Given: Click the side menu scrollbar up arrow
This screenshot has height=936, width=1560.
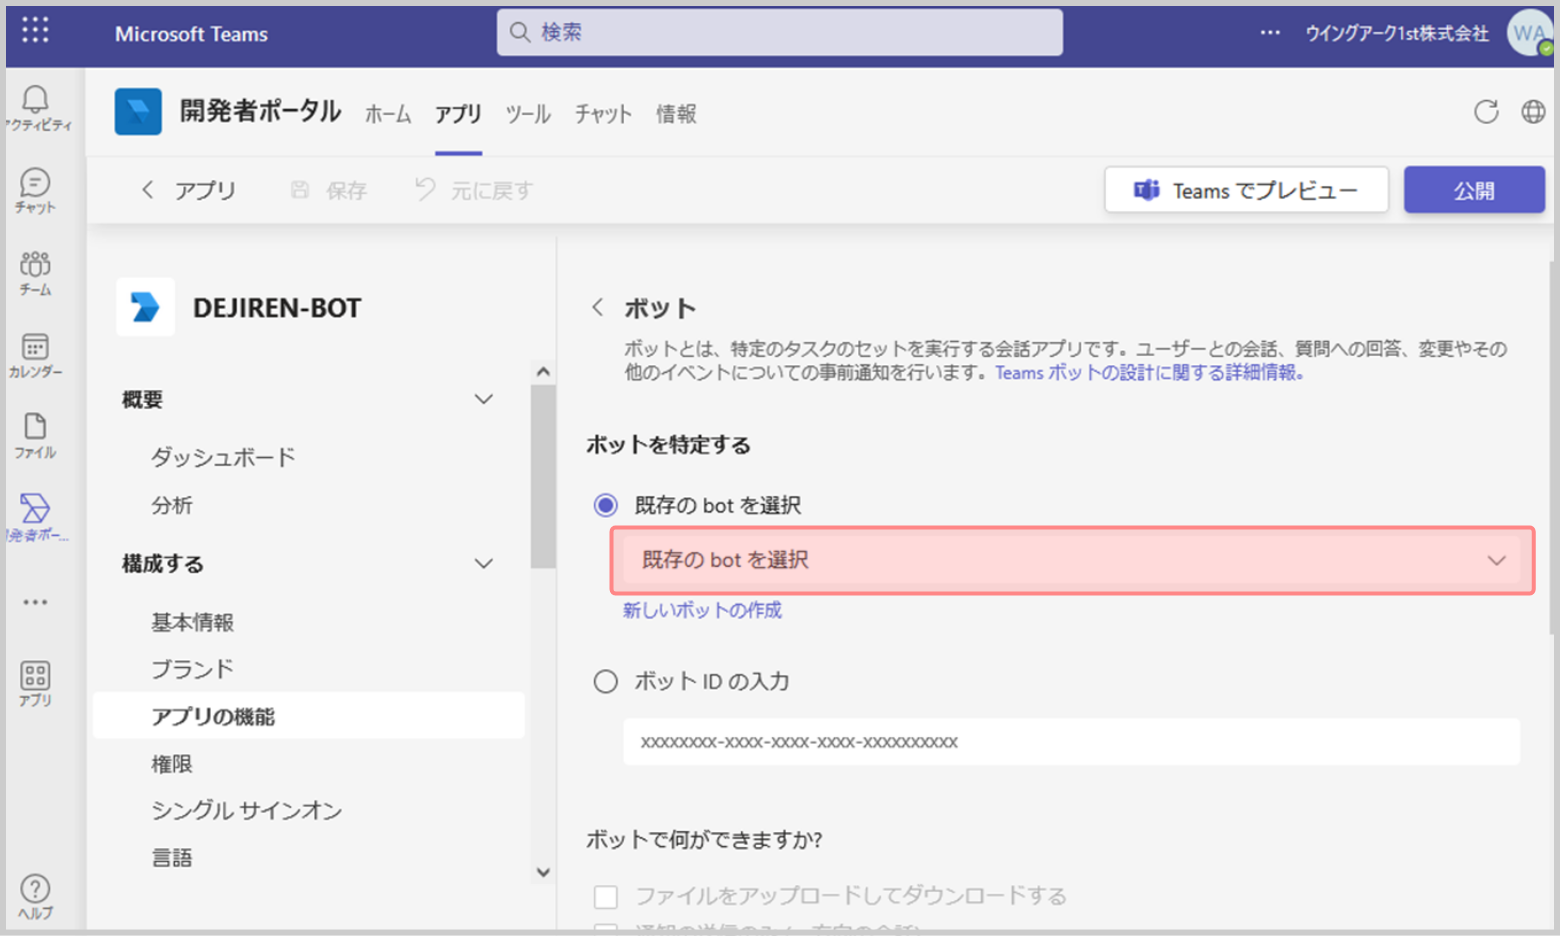Looking at the screenshot, I should pyautogui.click(x=543, y=372).
